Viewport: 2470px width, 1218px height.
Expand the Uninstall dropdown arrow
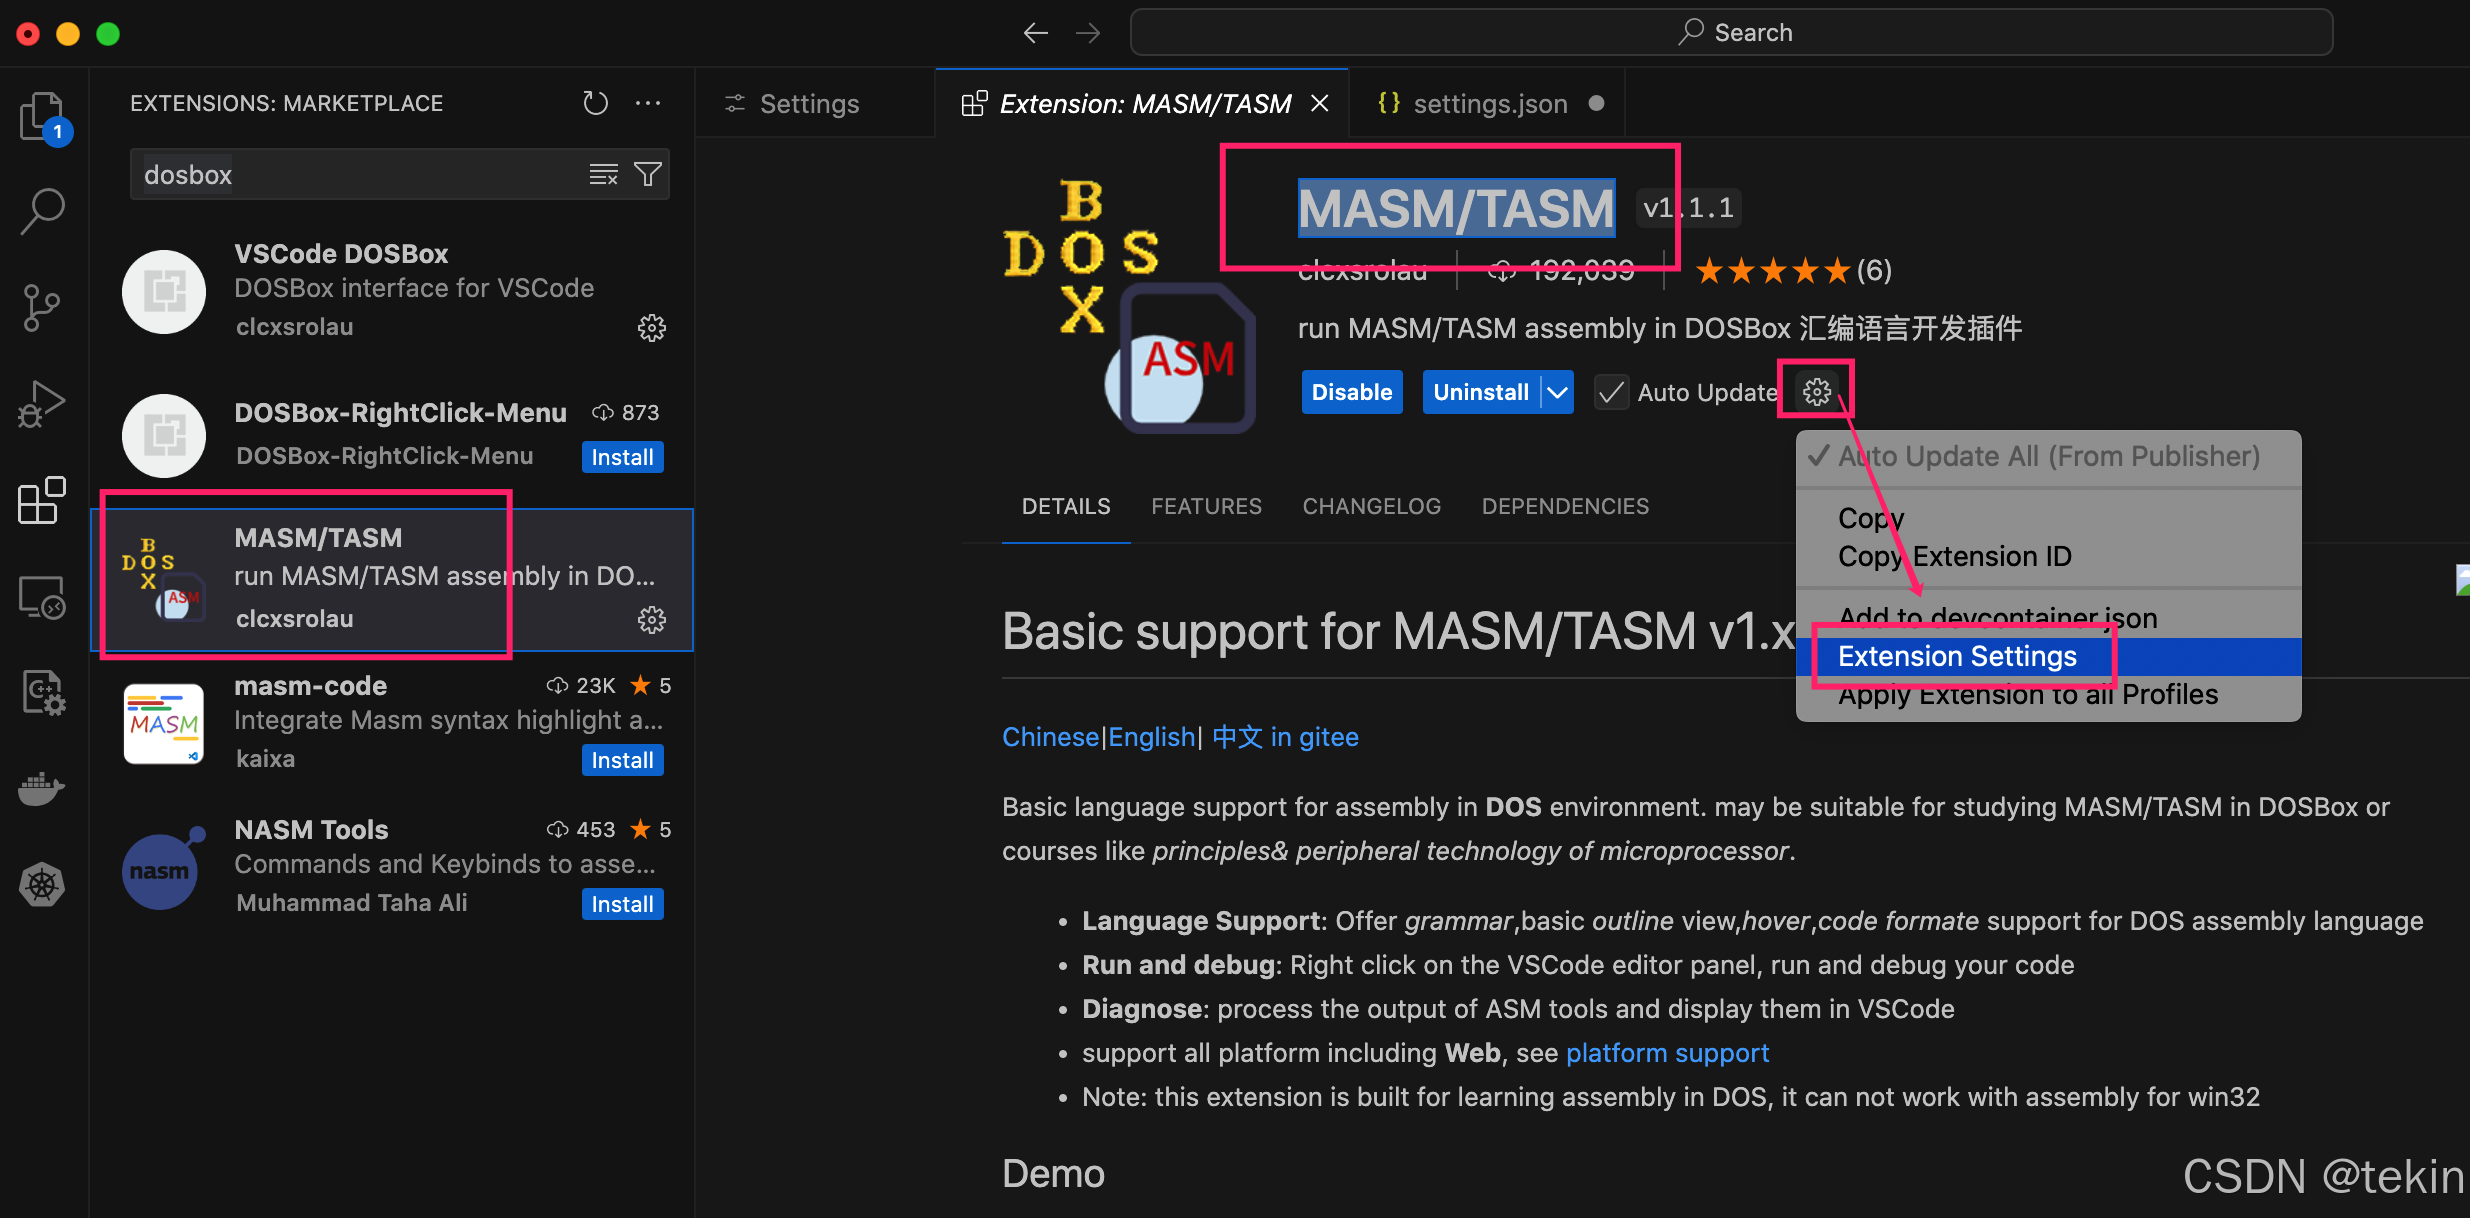[x=1558, y=392]
